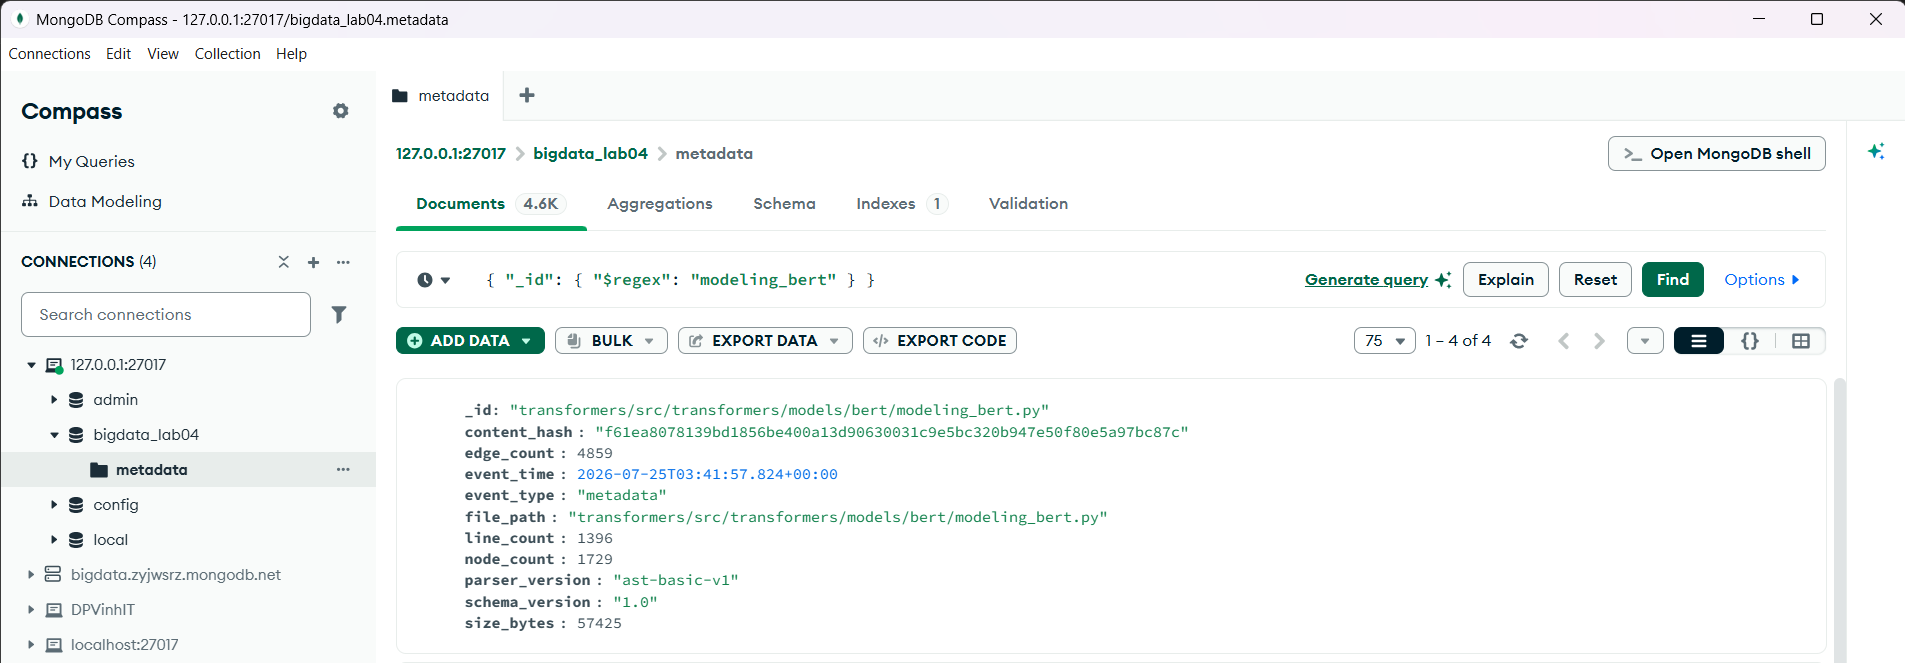Viewport: 1905px width, 663px height.
Task: Click the filter connections funnel icon
Action: pos(339,314)
